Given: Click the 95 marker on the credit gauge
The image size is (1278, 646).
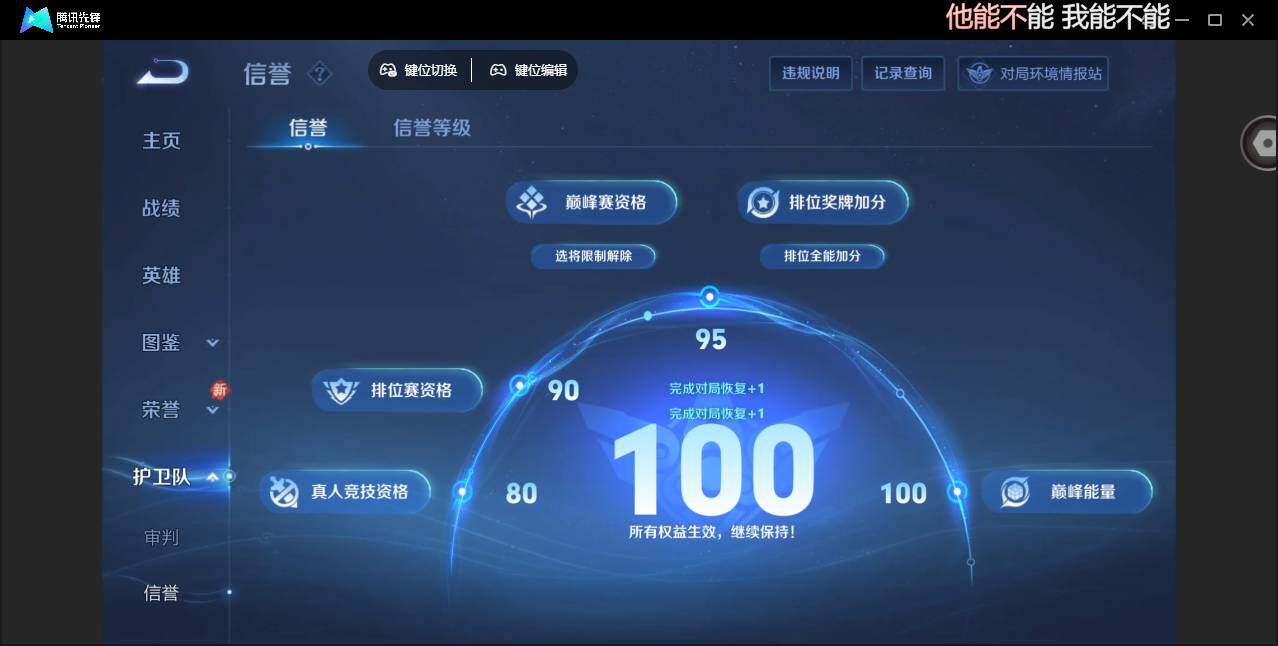Looking at the screenshot, I should click(709, 296).
